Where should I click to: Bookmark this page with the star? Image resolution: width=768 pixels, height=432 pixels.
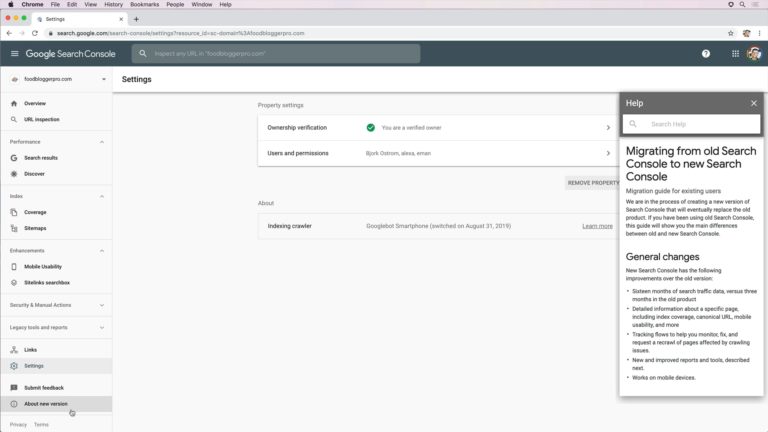[x=730, y=33]
